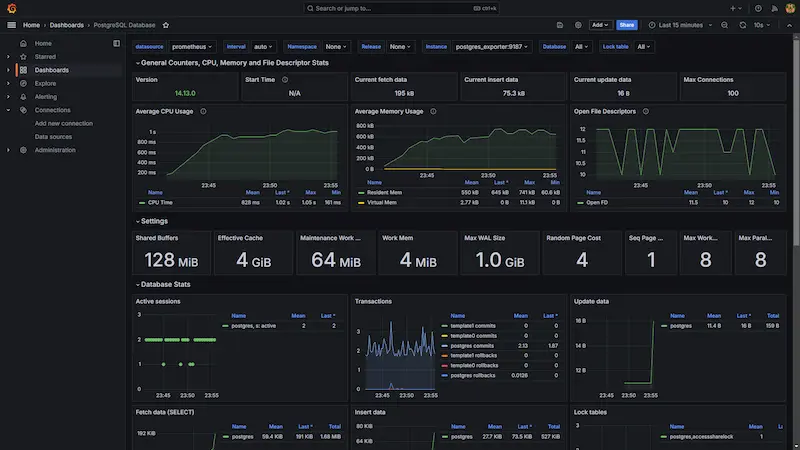Refresh the dashboard
800x450 pixels.
743,25
